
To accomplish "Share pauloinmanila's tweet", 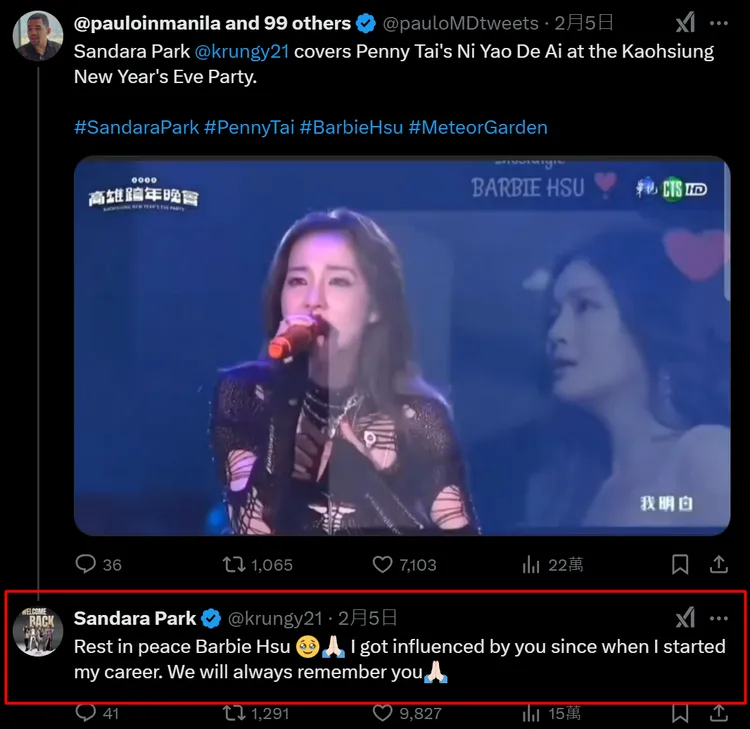I will coord(718,565).
